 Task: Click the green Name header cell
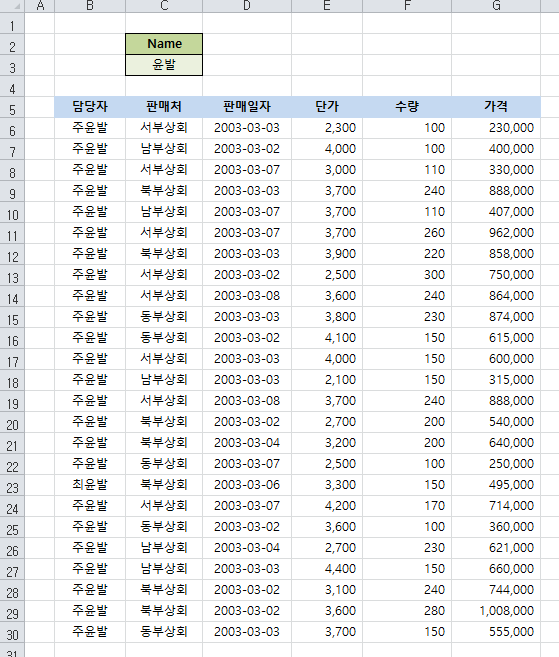click(x=164, y=44)
